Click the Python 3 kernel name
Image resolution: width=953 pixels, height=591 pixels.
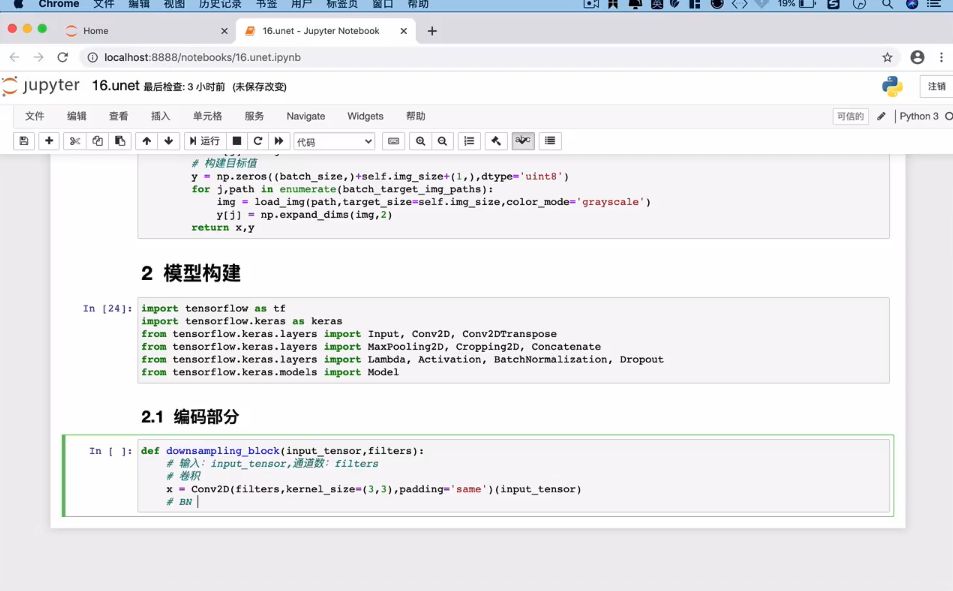pyautogui.click(x=918, y=116)
